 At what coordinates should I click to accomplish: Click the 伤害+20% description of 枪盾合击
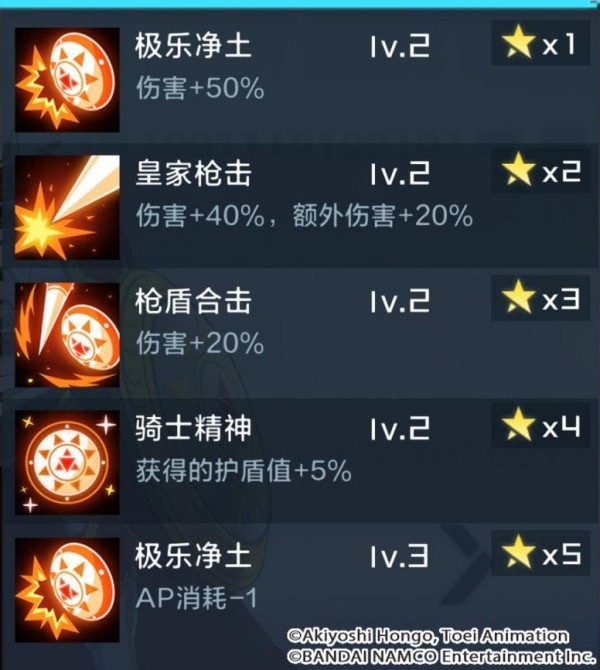pos(200,343)
